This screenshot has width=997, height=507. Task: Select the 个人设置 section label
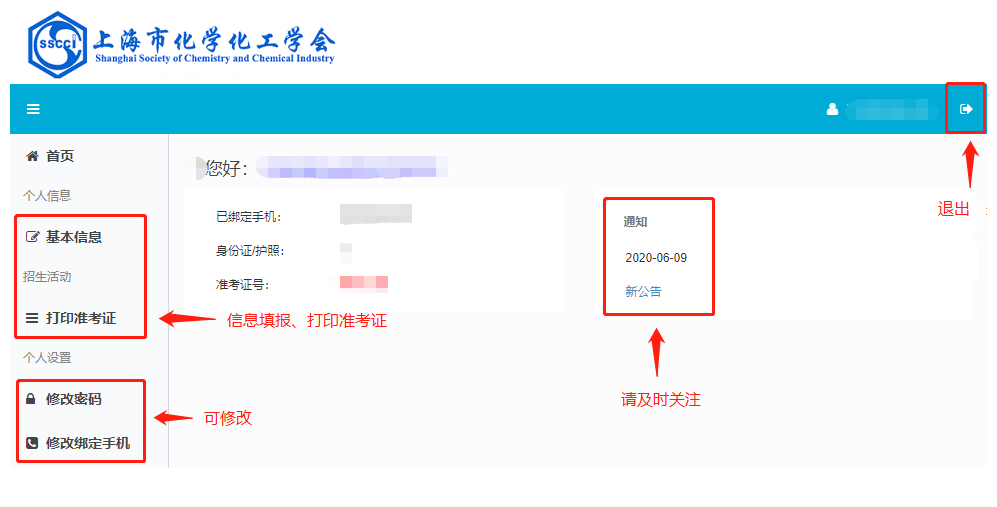(47, 358)
